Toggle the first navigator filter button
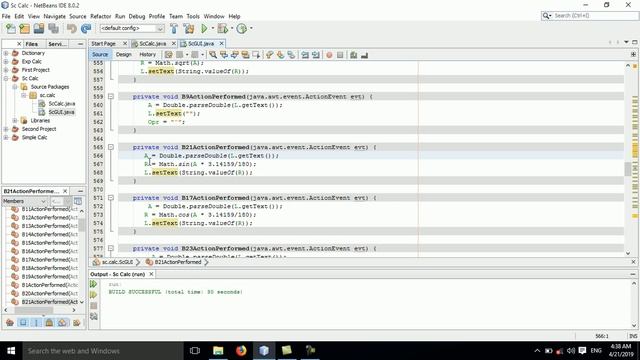Viewport: 640px width, 360px height. coord(10,323)
